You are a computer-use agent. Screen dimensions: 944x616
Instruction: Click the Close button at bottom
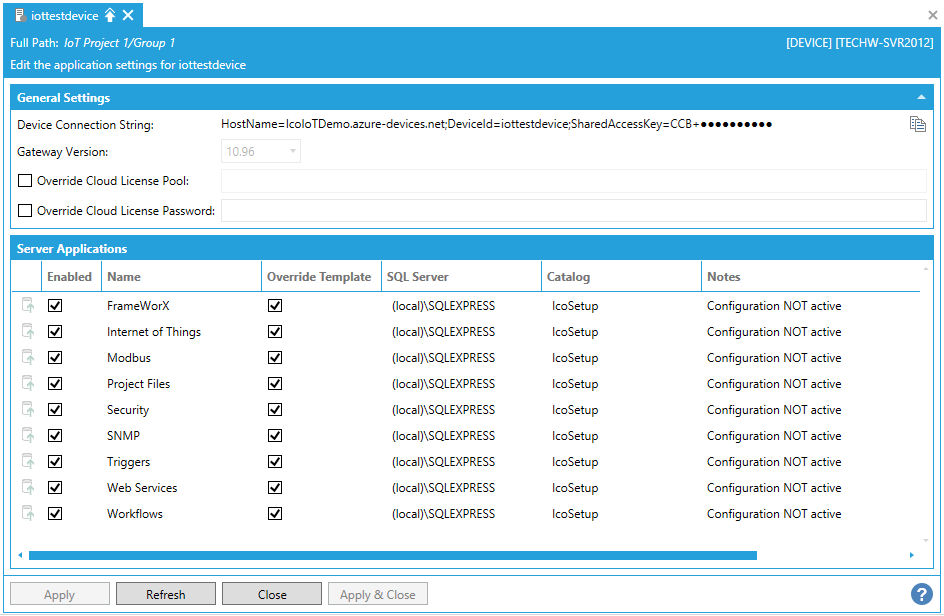click(272, 594)
